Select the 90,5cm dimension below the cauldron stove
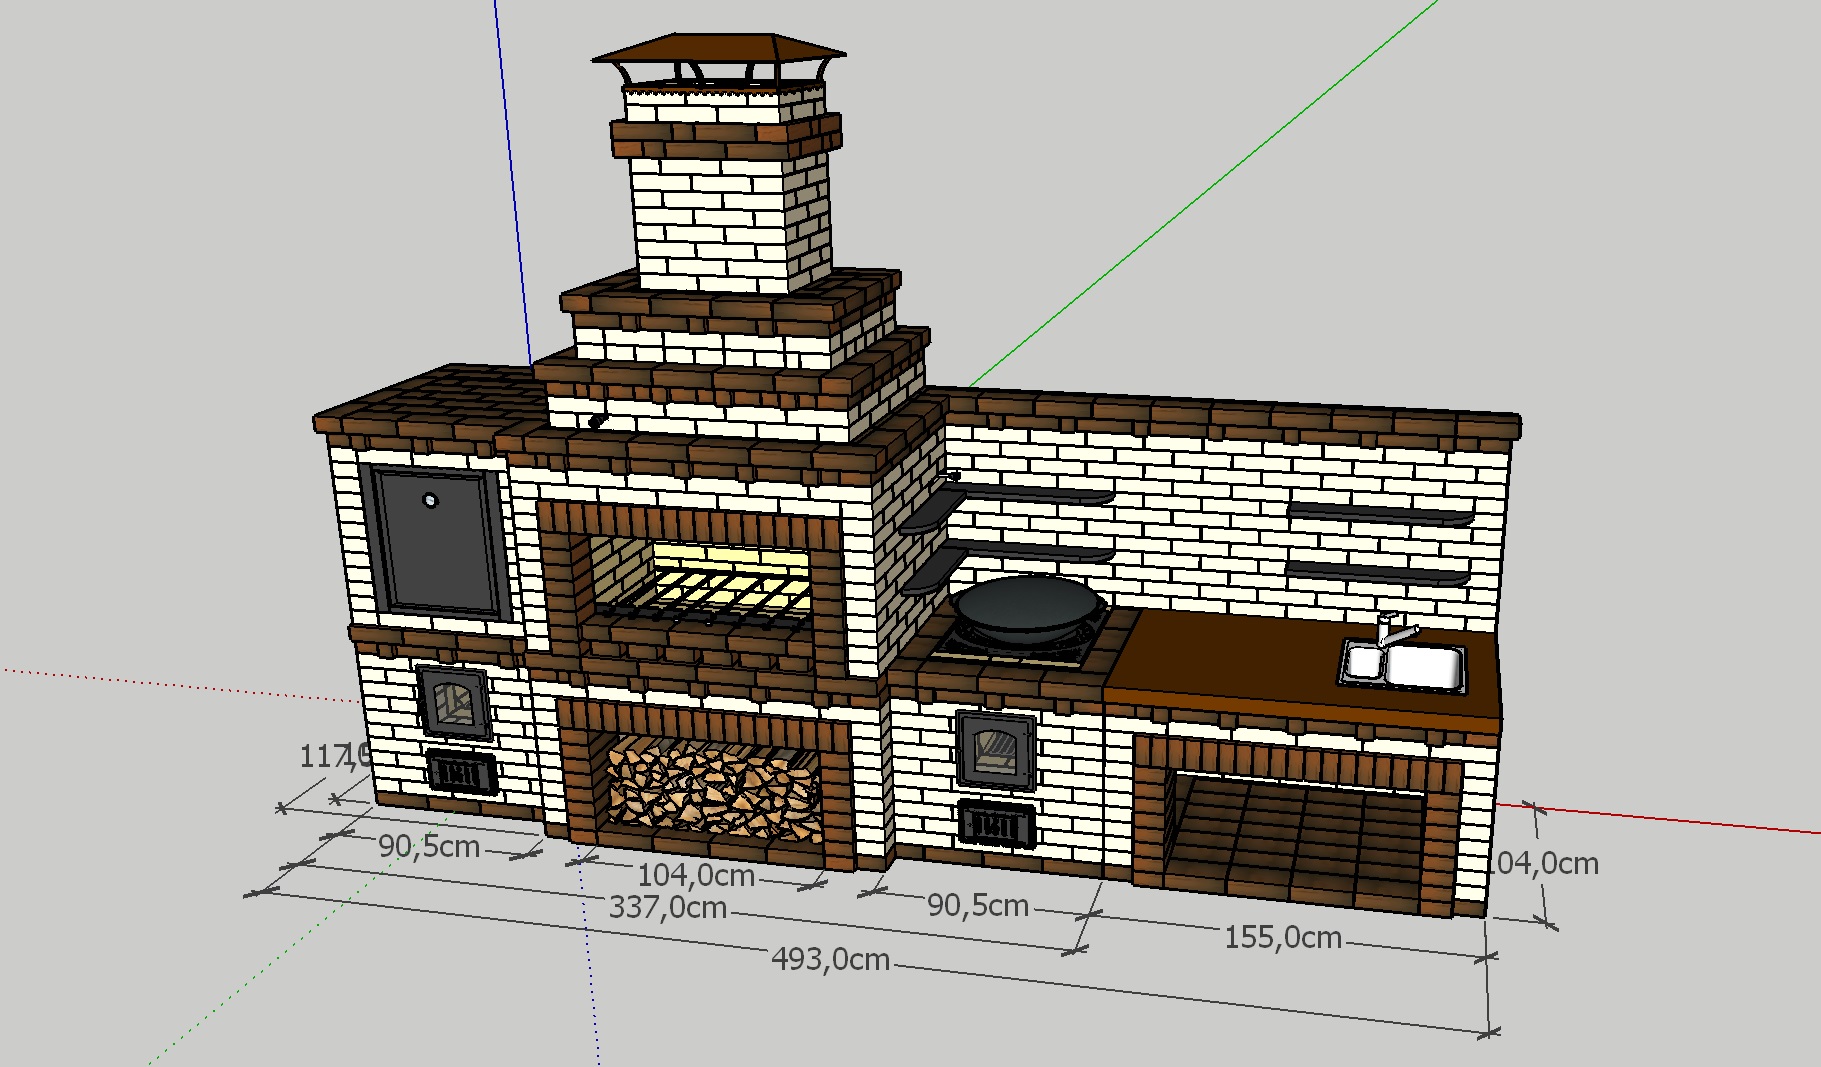The image size is (1821, 1067). [x=978, y=905]
